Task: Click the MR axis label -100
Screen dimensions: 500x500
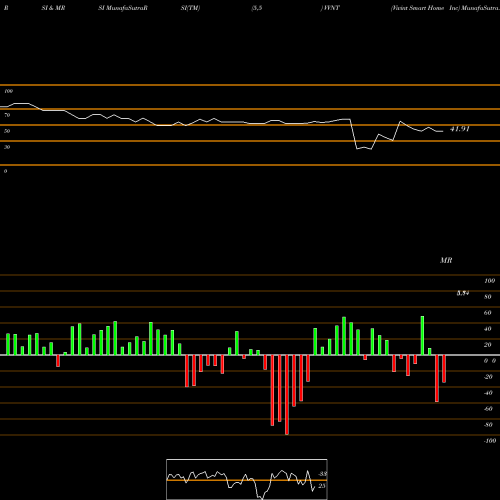Action: pyautogui.click(x=490, y=441)
